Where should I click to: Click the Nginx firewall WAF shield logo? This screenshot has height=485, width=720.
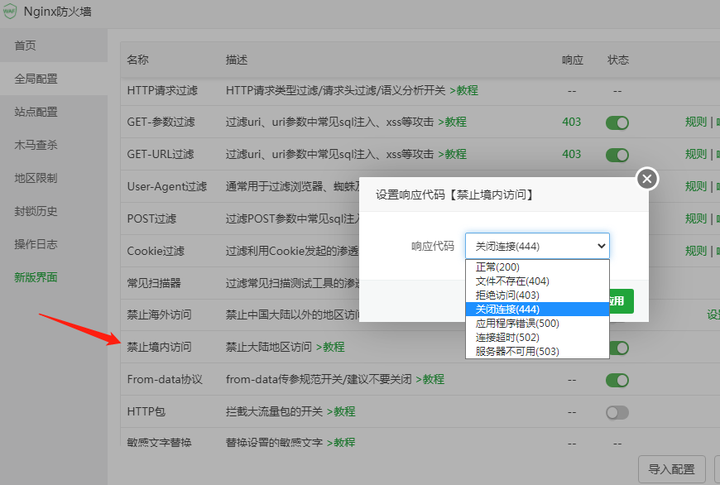(10, 11)
